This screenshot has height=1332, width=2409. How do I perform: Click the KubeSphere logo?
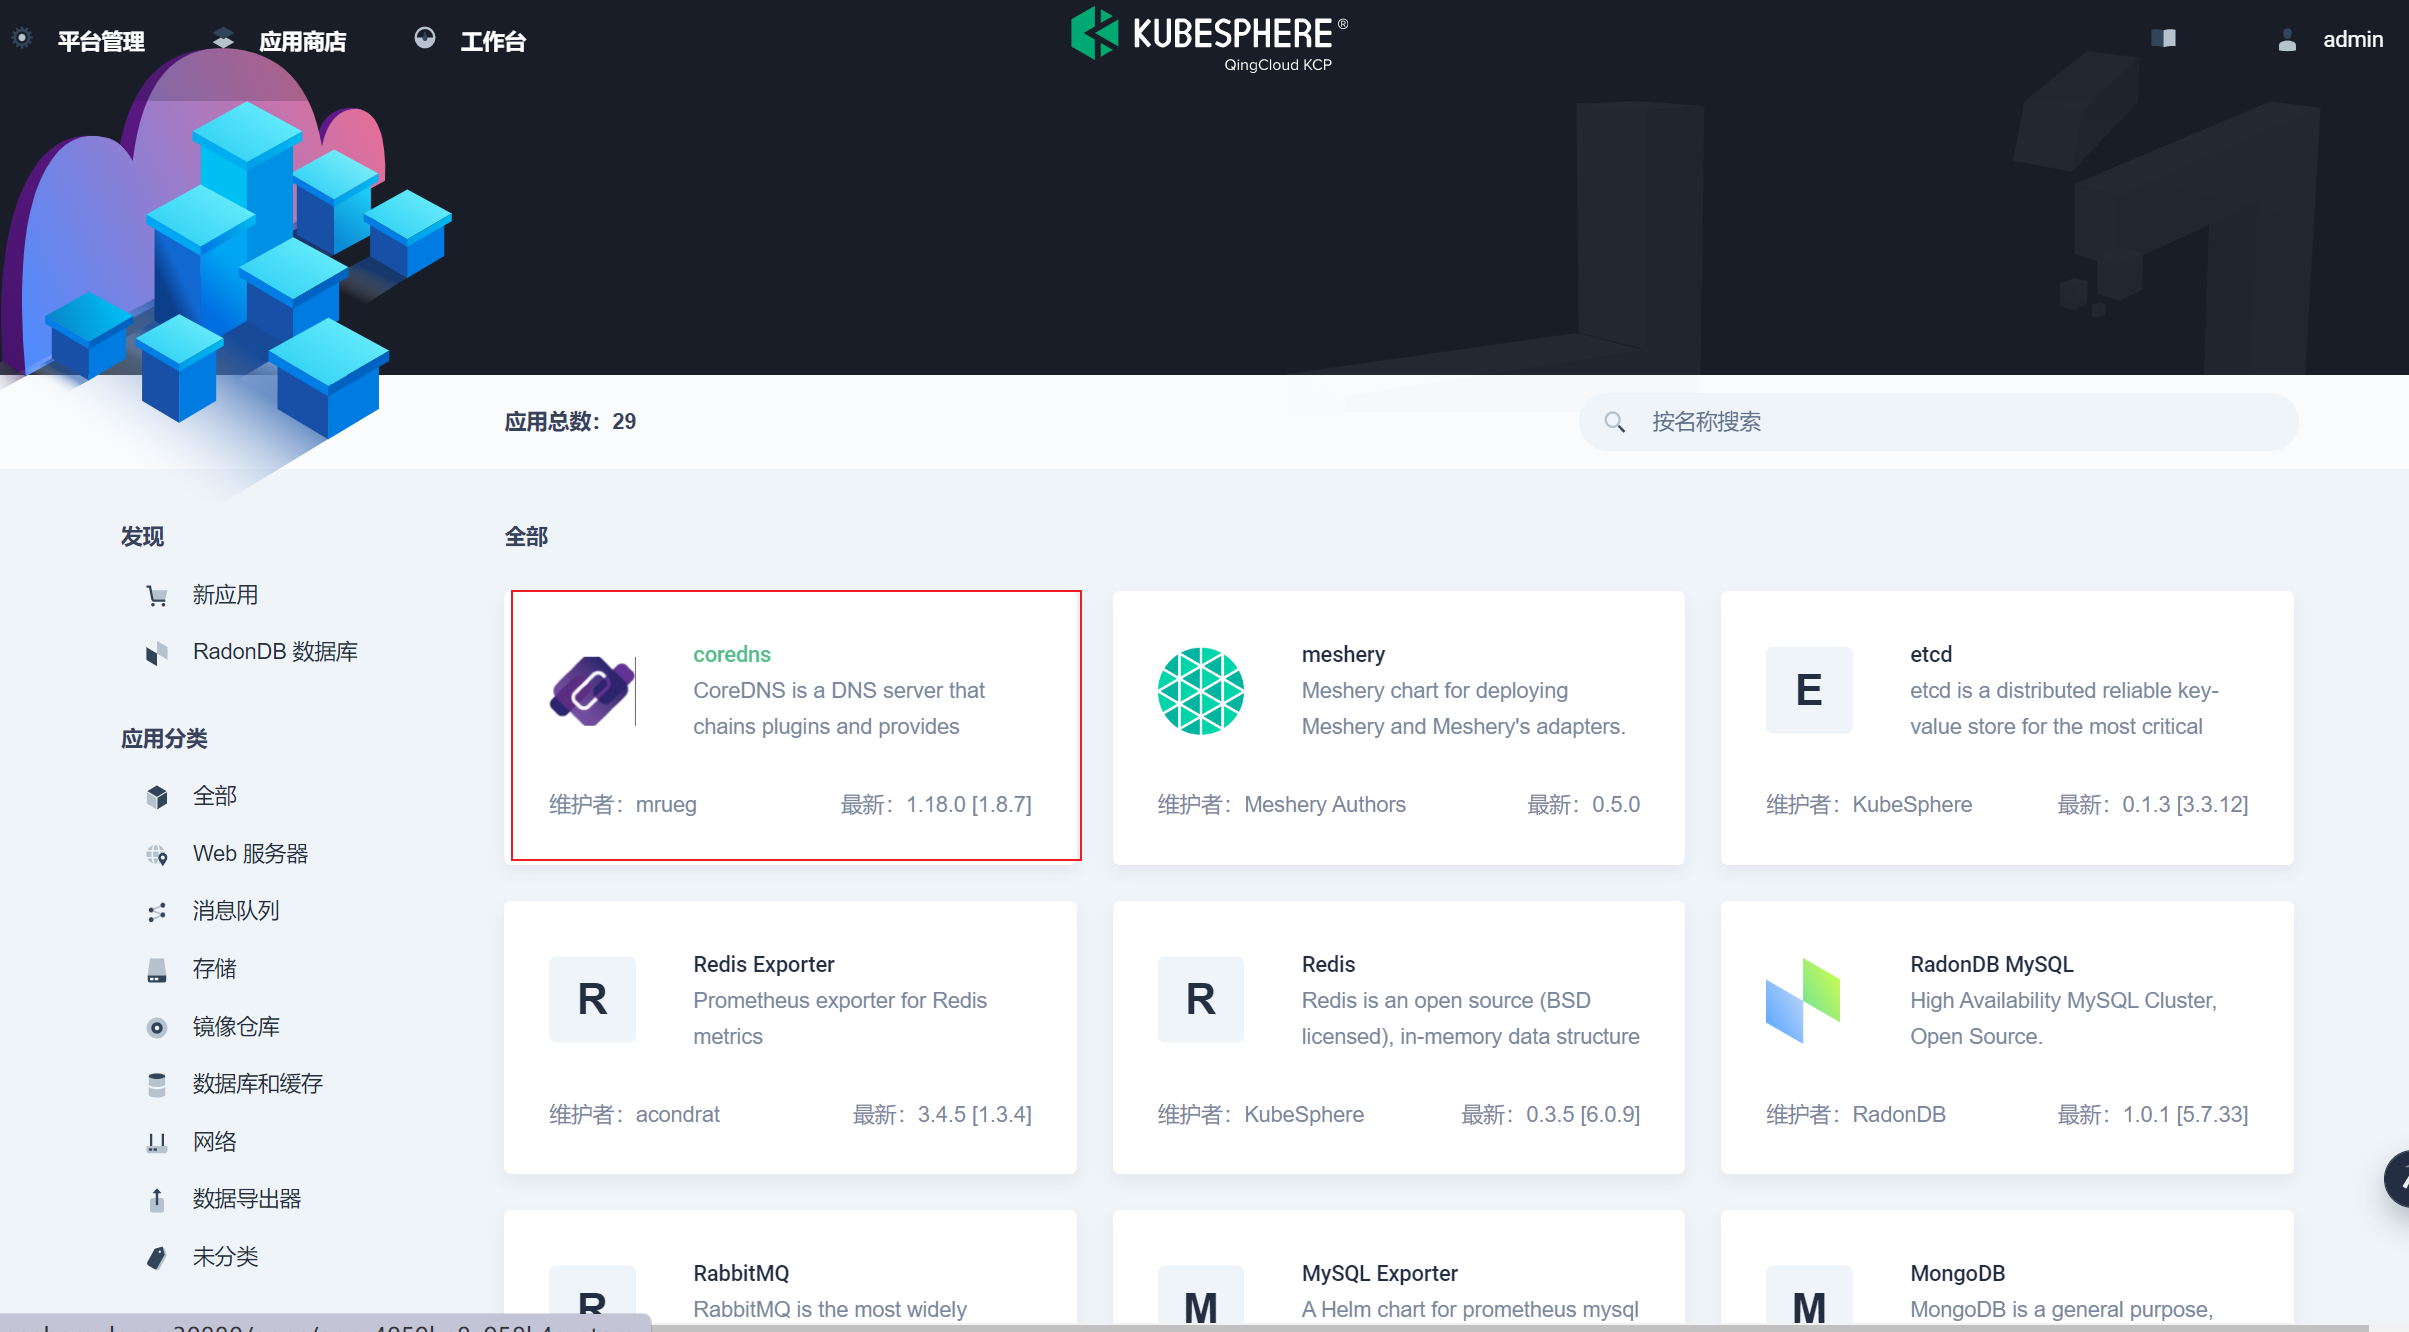click(x=1209, y=38)
